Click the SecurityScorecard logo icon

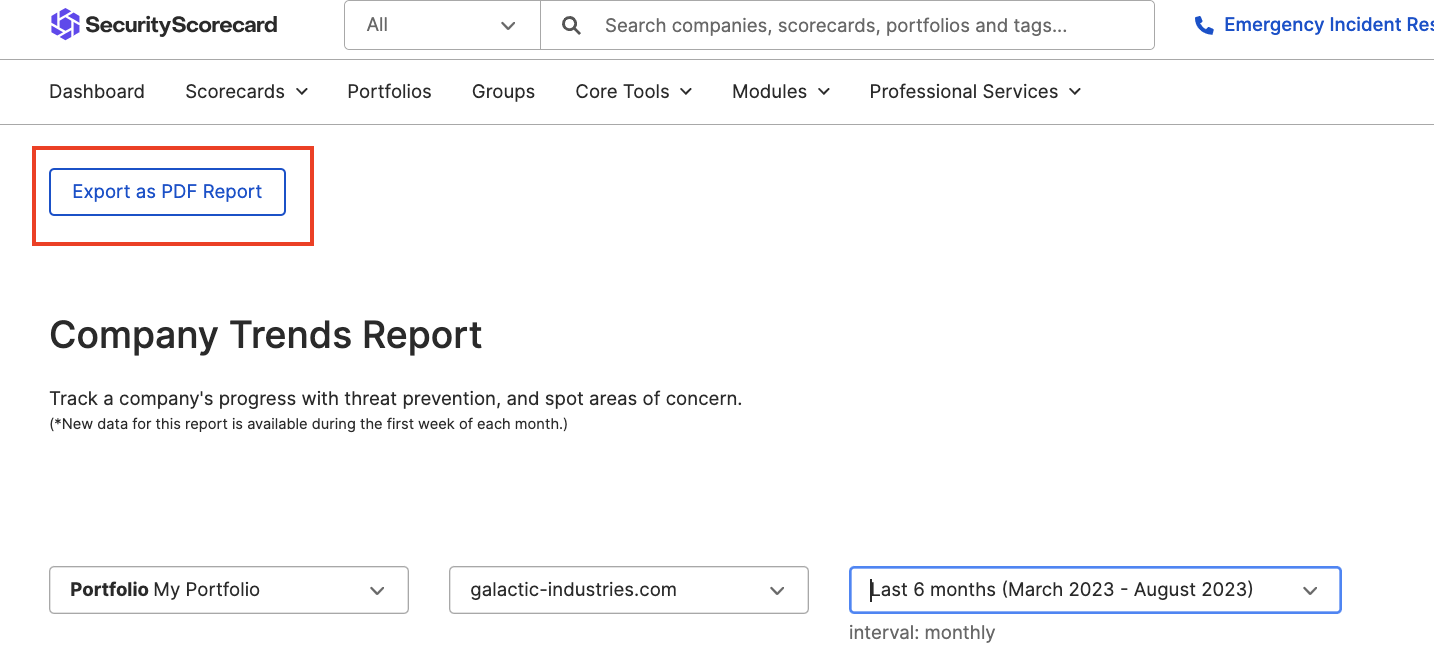pos(65,25)
